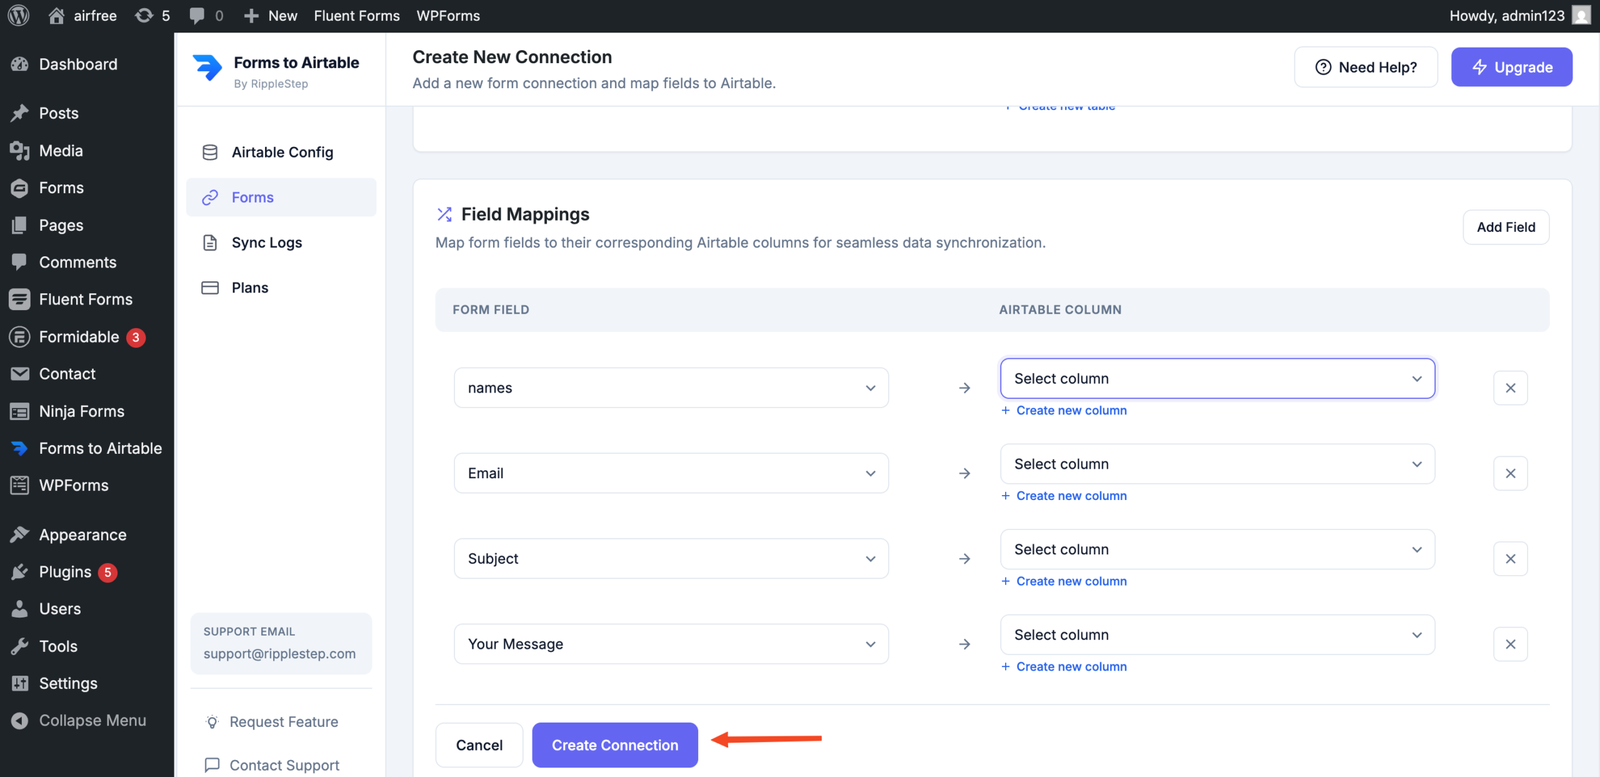The height and width of the screenshot is (777, 1600).
Task: Click the New content plus item
Action: tap(270, 16)
